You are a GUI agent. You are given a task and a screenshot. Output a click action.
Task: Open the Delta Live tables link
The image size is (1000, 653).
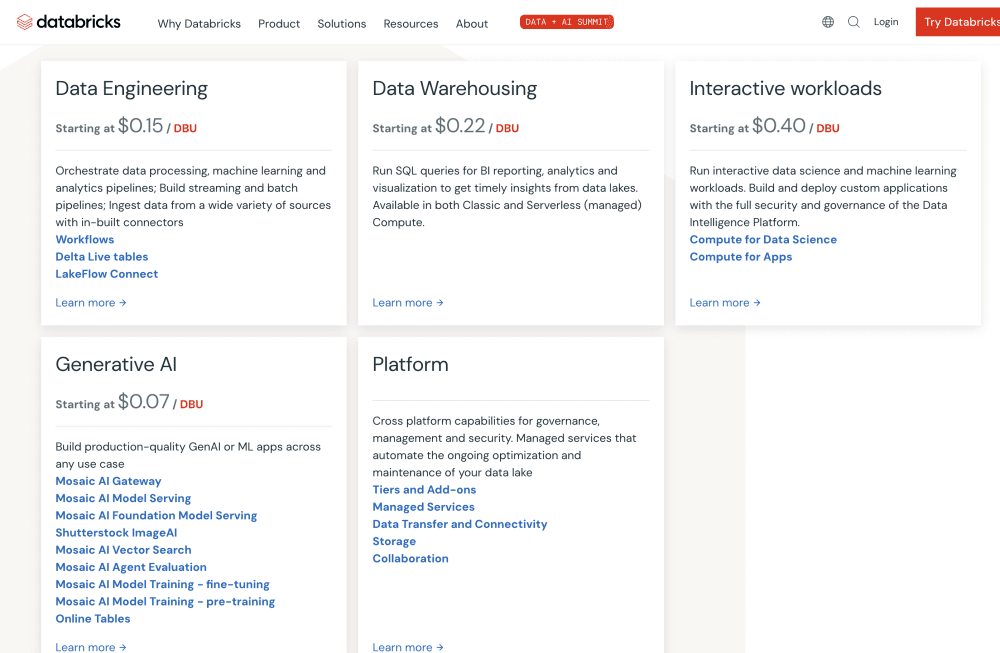point(101,256)
